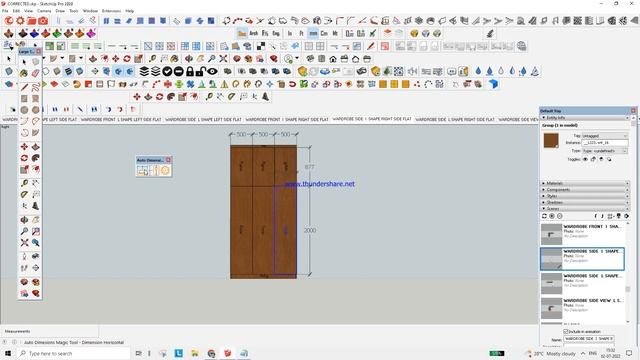This screenshot has width=640, height=360.
Task: Close the Auto Dimension floating toolbar
Action: (168, 160)
